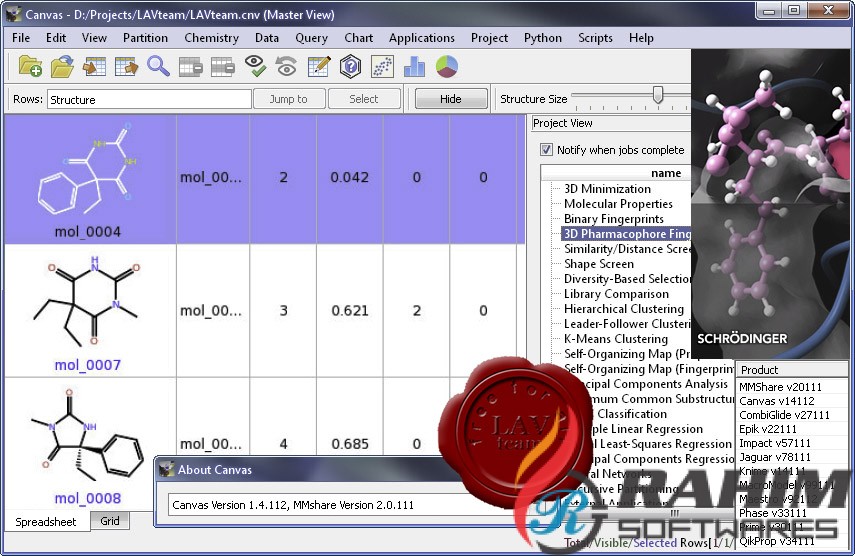This screenshot has width=855, height=556.
Task: Adjust the Structure Size slider handle
Action: pyautogui.click(x=658, y=95)
